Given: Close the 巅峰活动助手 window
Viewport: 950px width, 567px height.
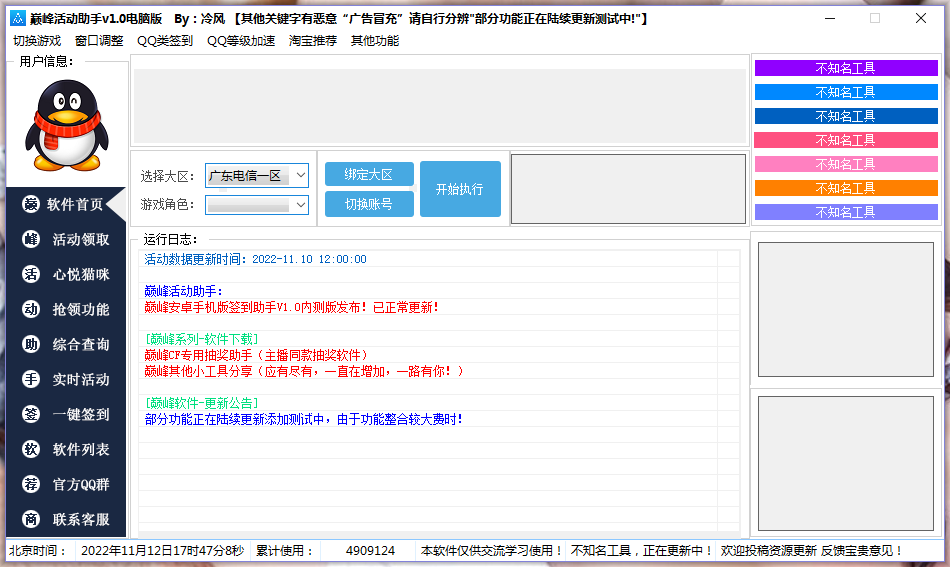Looking at the screenshot, I should point(920,19).
